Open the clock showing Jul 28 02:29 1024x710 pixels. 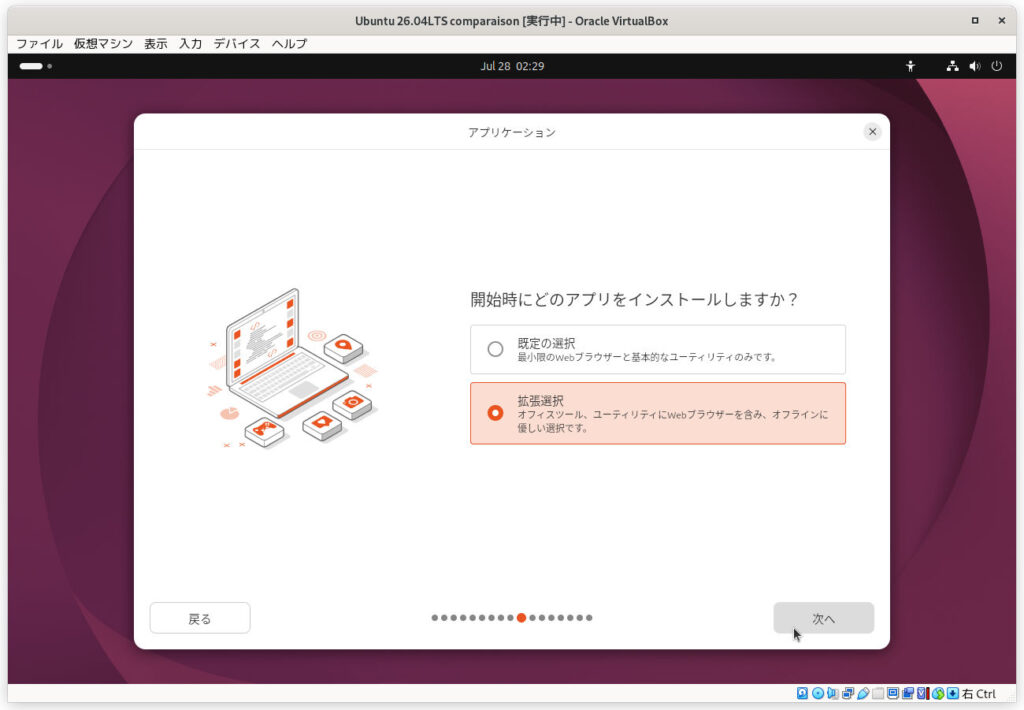click(512, 66)
